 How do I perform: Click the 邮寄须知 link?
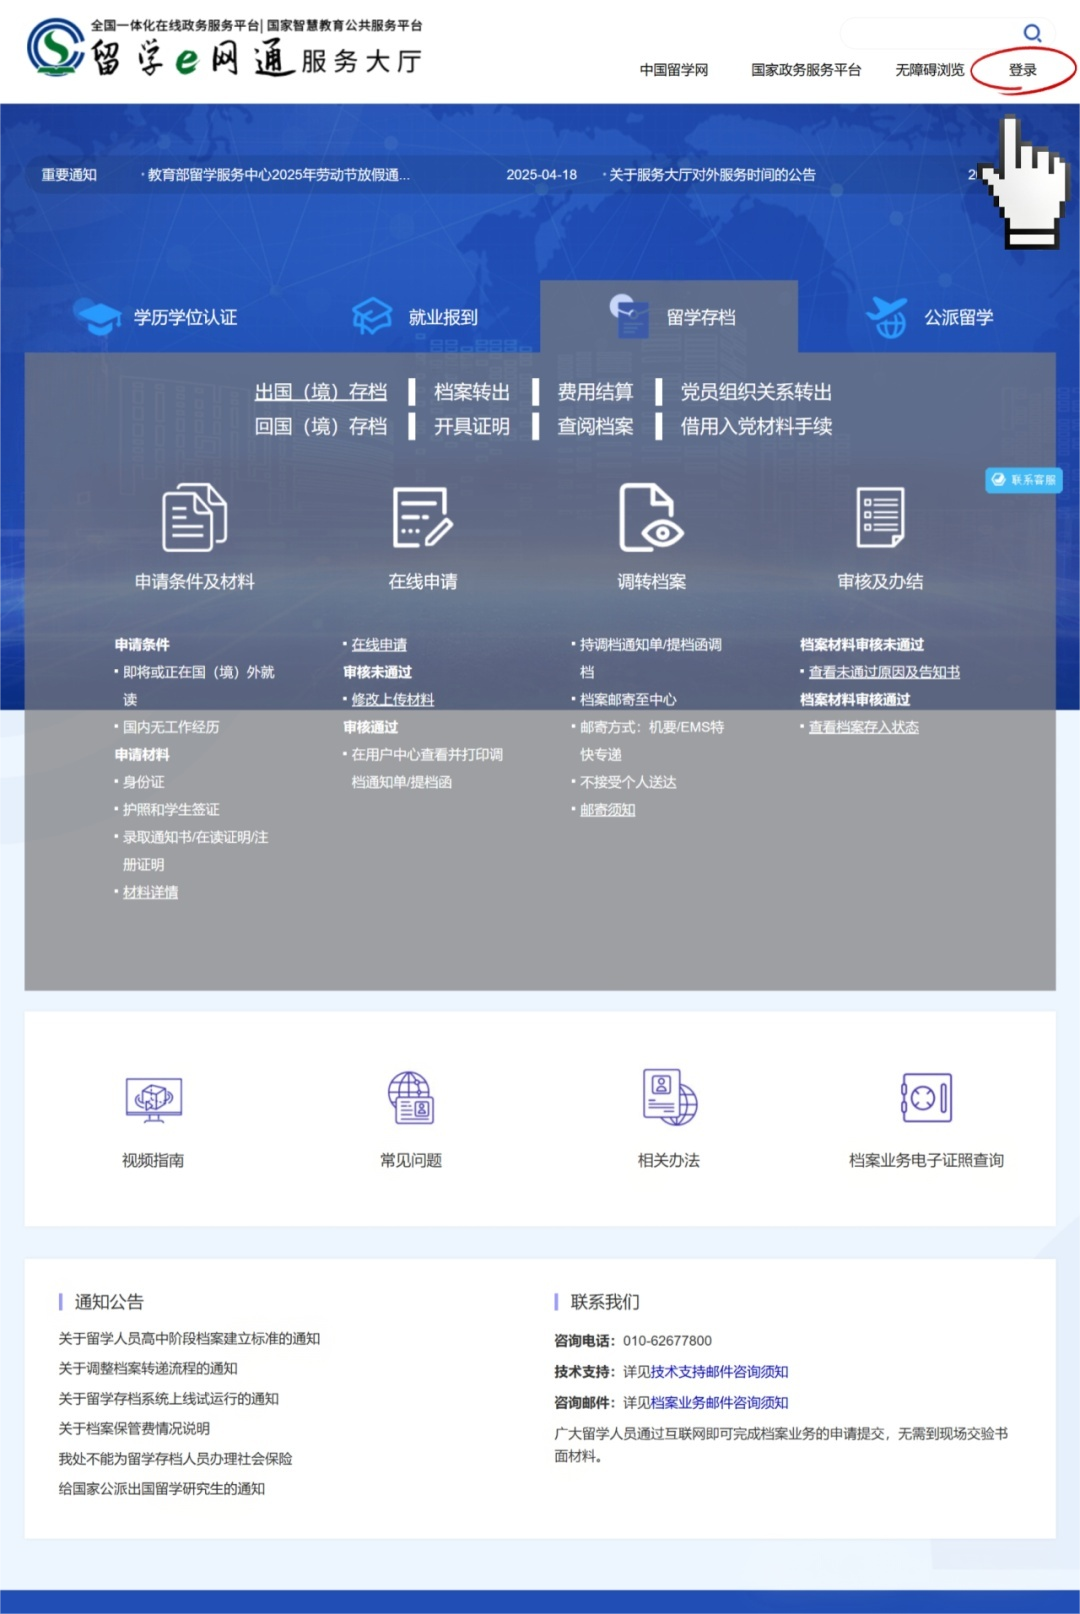(x=608, y=810)
